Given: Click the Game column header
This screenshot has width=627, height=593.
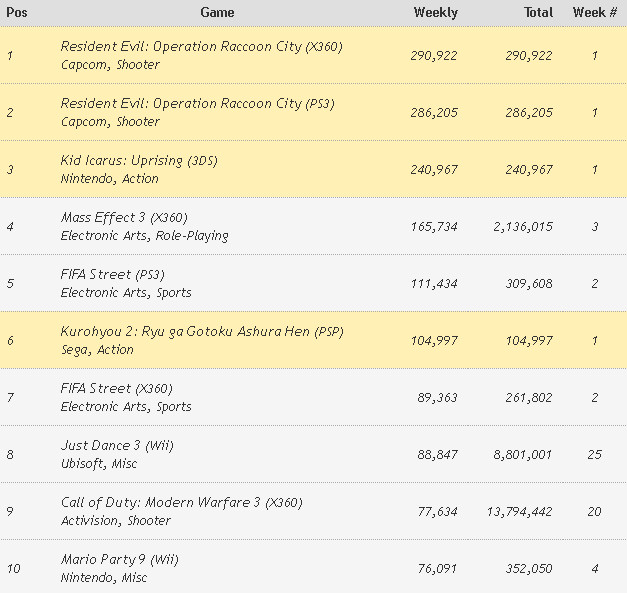Looking at the screenshot, I should (x=217, y=13).
